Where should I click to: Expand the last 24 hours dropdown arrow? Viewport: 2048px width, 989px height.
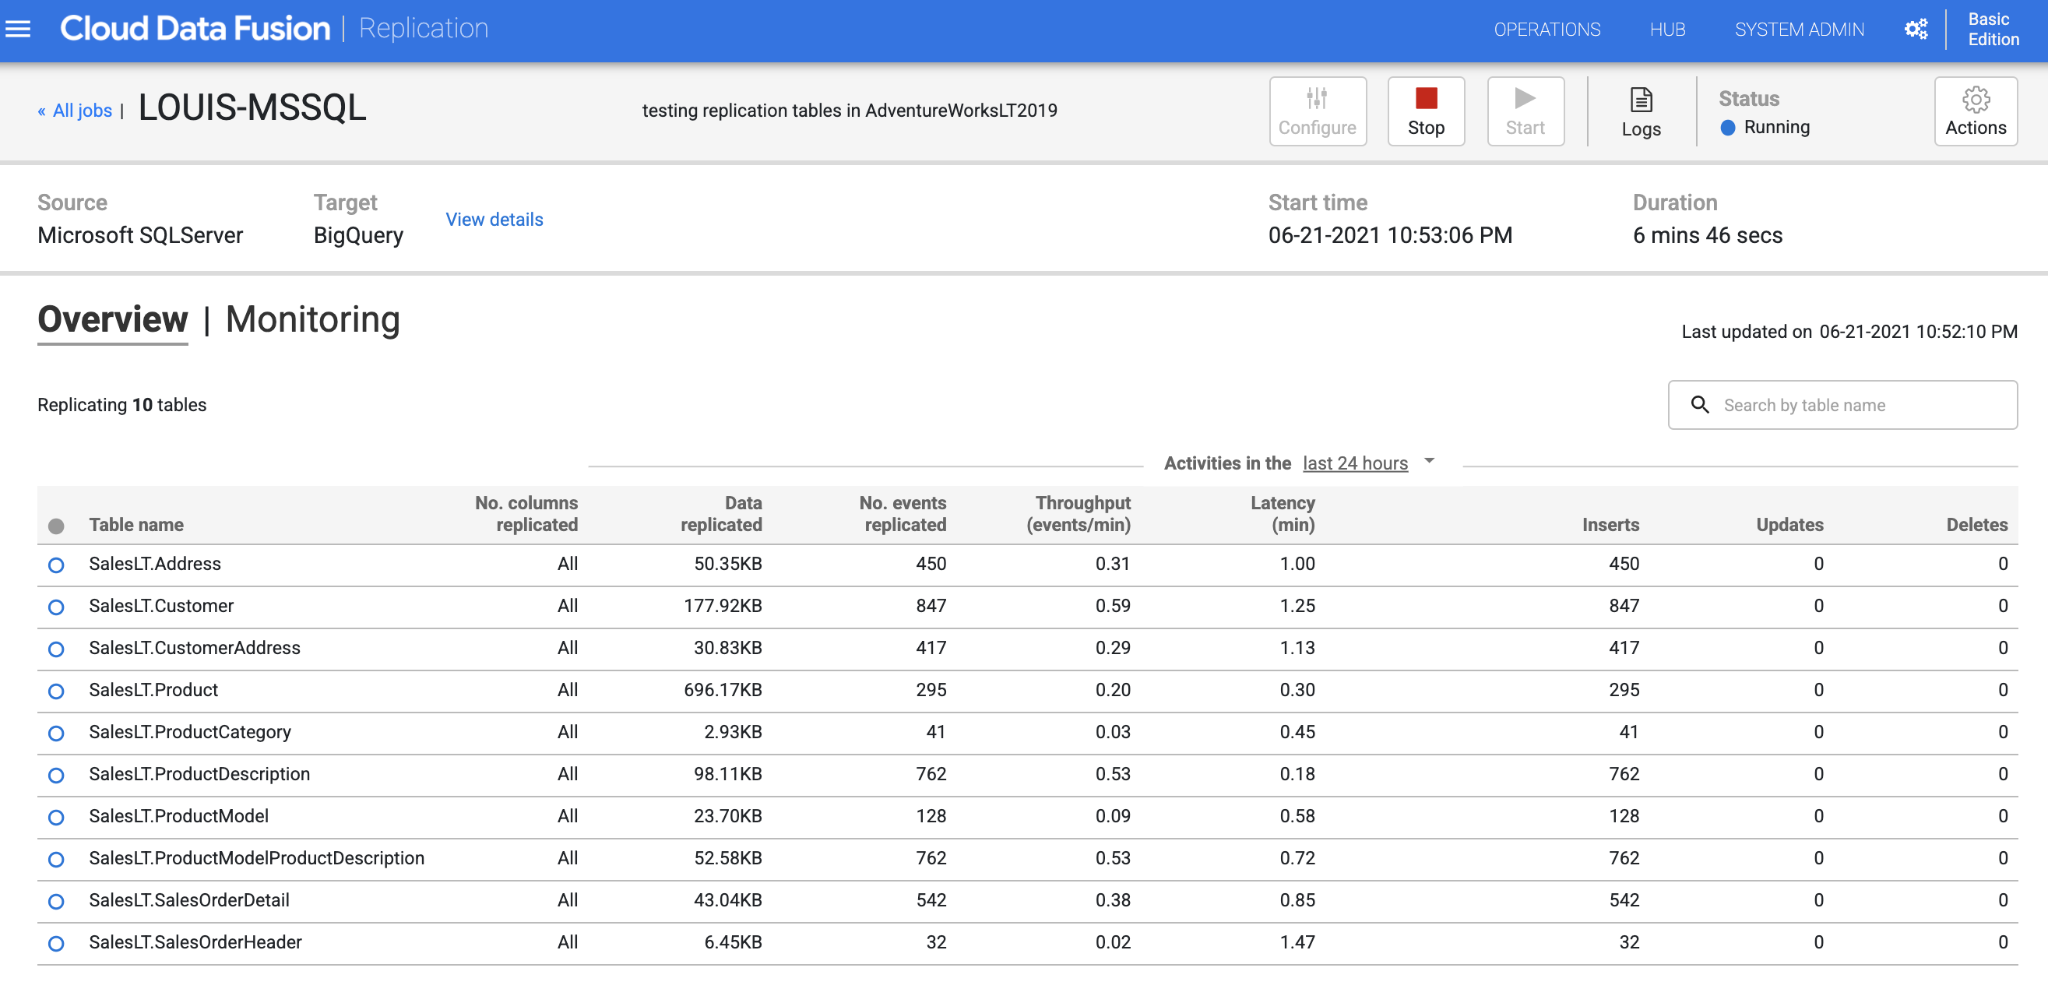pos(1429,461)
